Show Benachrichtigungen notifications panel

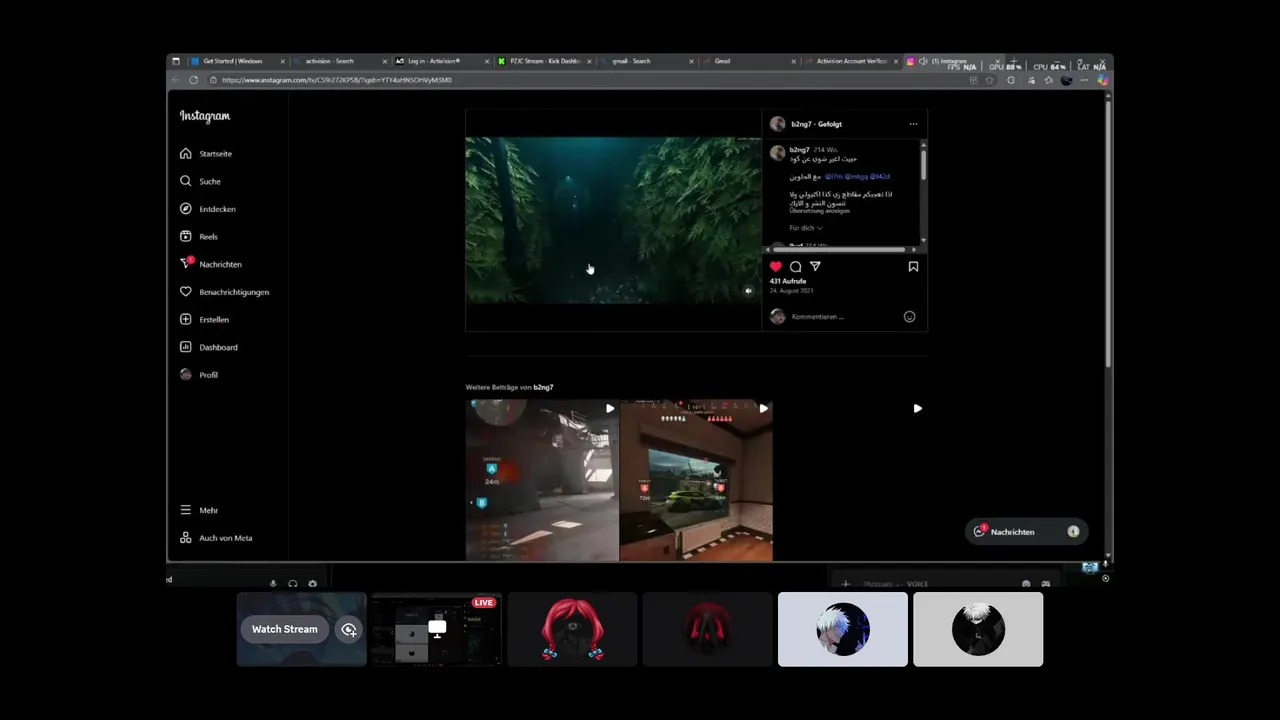pos(224,292)
